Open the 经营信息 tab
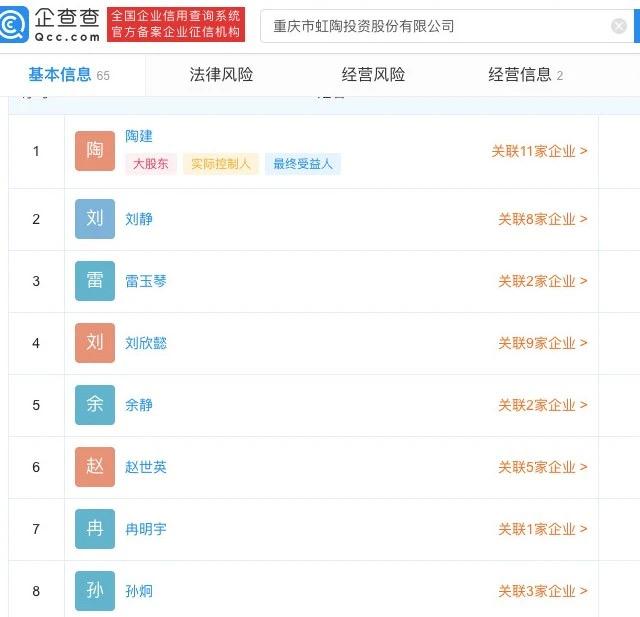This screenshot has width=640, height=617. 524,74
